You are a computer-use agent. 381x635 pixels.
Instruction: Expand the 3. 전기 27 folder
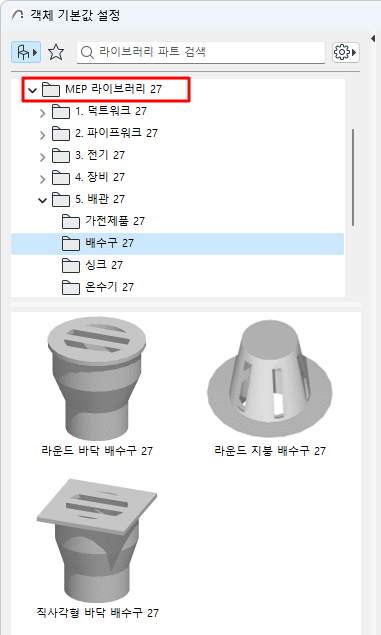pos(43,157)
